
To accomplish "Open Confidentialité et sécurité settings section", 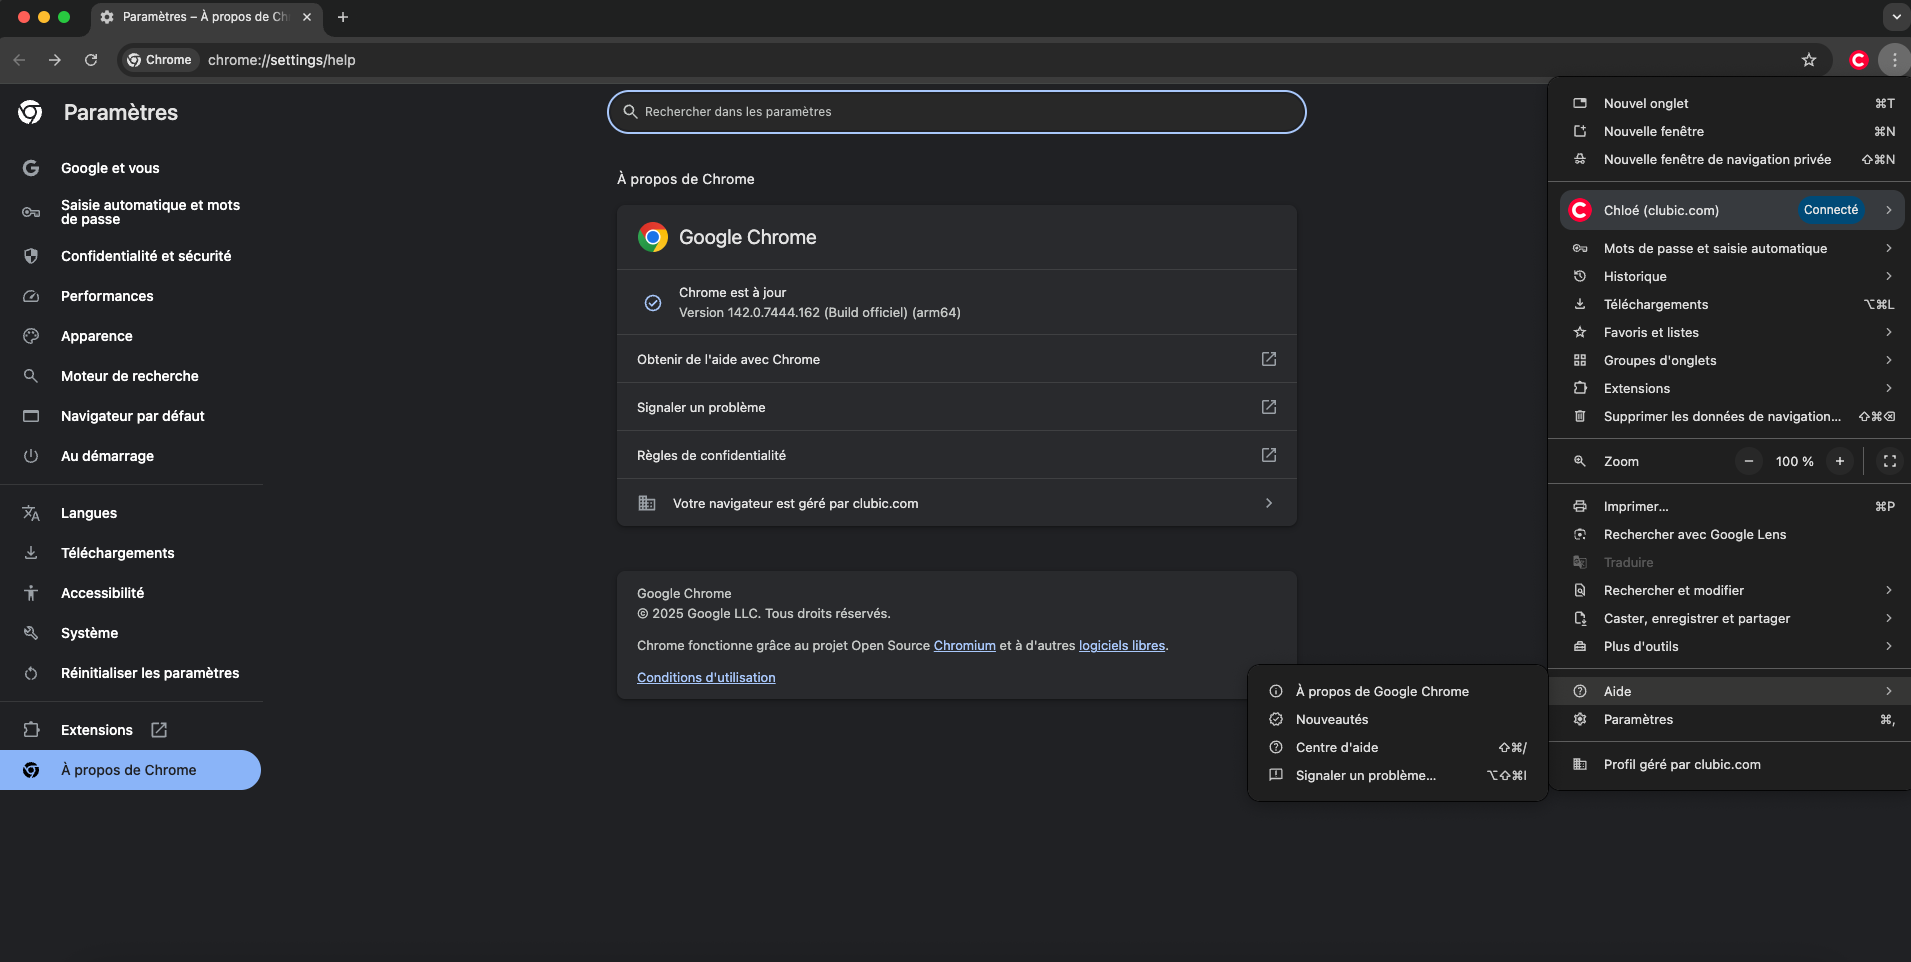I will coord(146,256).
